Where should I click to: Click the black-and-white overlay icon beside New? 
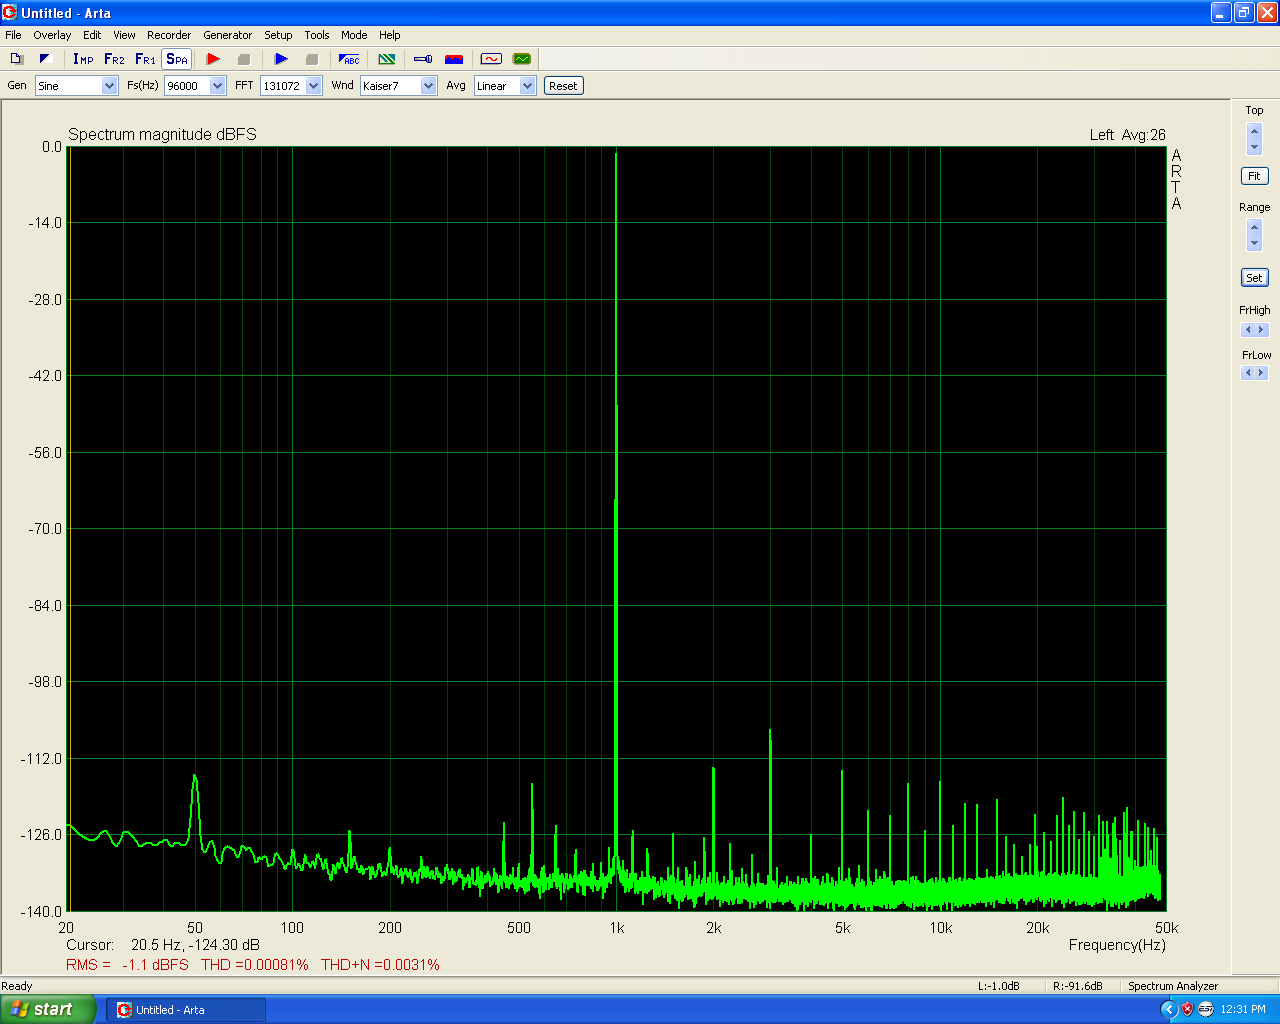pos(45,59)
